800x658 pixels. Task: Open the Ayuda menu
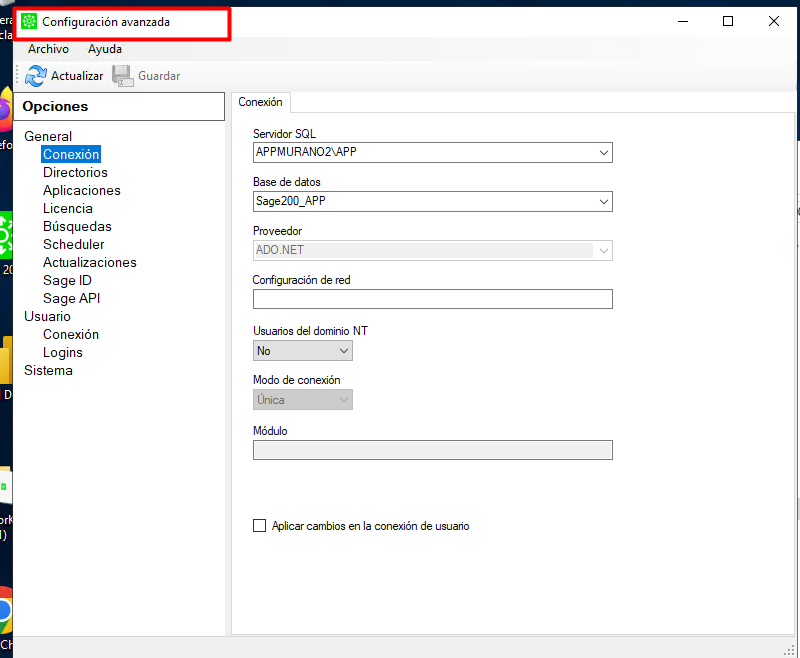[x=105, y=49]
